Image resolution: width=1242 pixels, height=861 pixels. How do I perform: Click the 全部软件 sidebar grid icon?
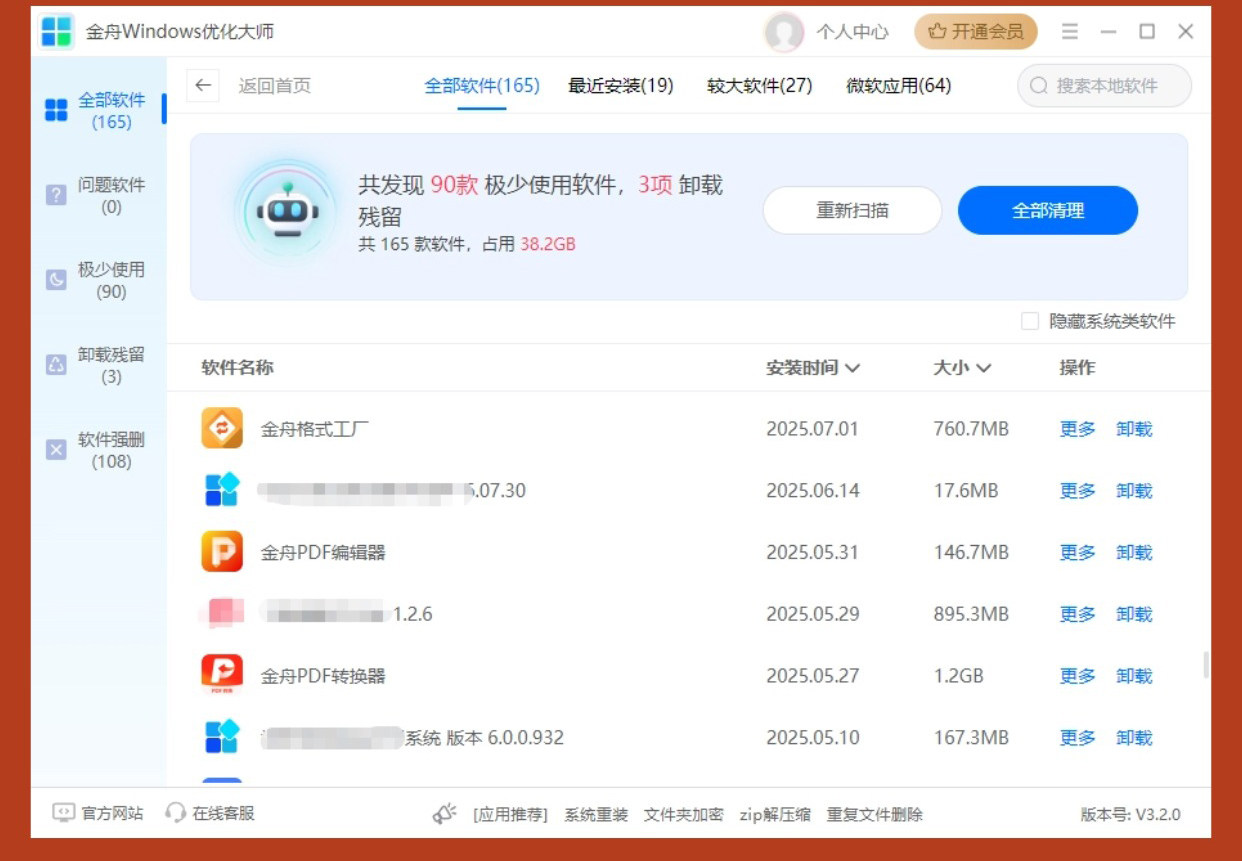[x=56, y=110]
